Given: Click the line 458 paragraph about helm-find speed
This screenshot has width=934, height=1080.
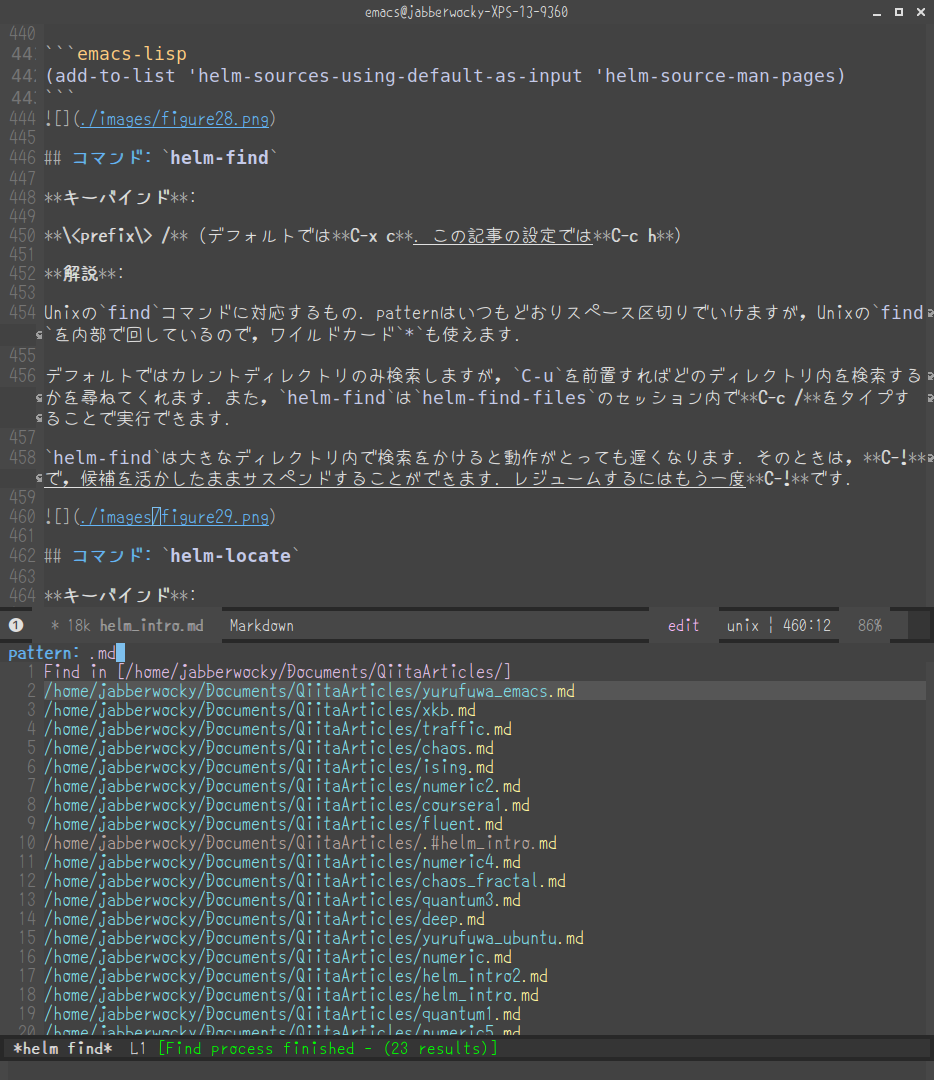Looking at the screenshot, I should coord(484,468).
